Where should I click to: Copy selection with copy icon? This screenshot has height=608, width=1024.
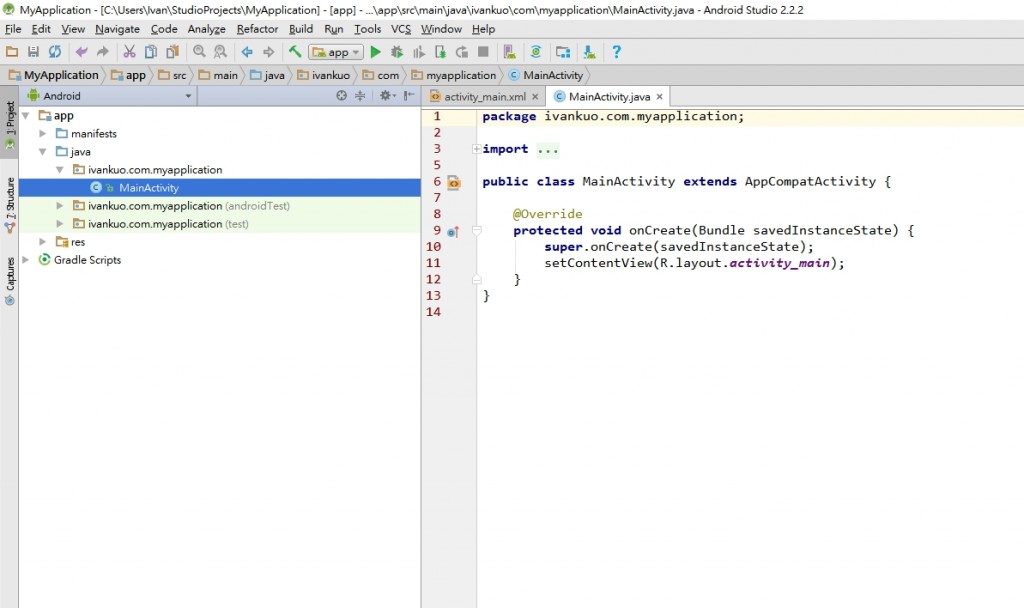[x=151, y=52]
